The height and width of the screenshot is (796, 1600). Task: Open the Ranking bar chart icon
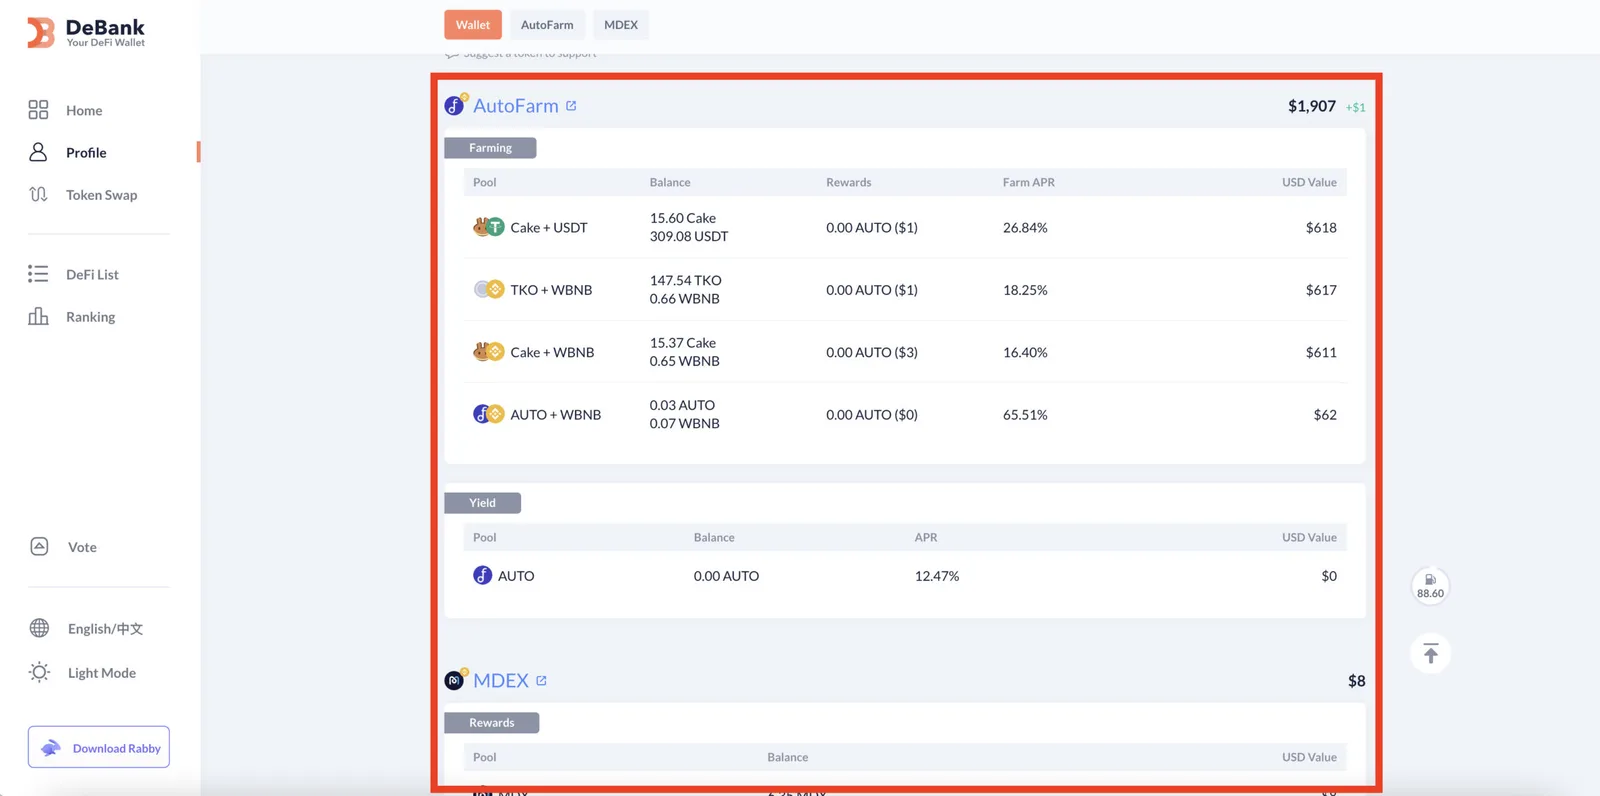point(38,316)
